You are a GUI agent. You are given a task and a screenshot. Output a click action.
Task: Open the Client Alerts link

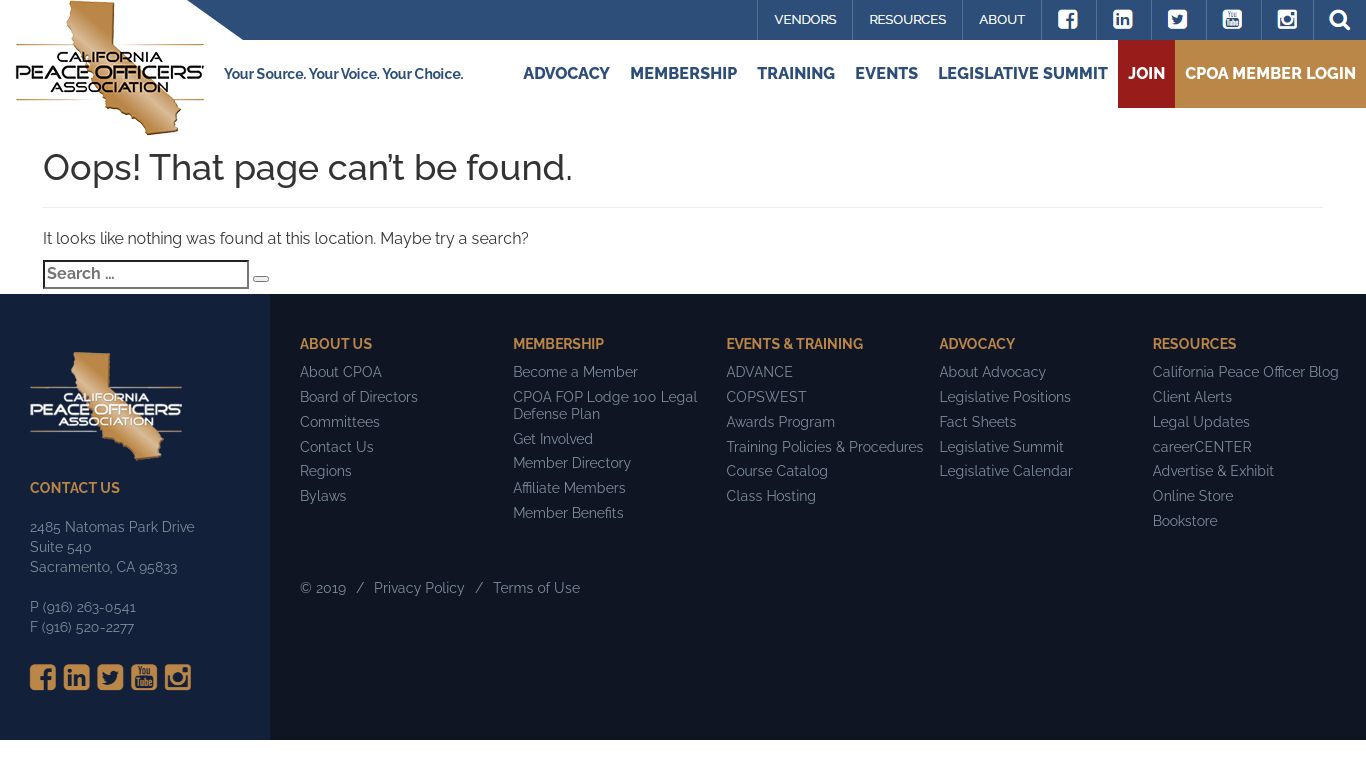click(x=1192, y=397)
